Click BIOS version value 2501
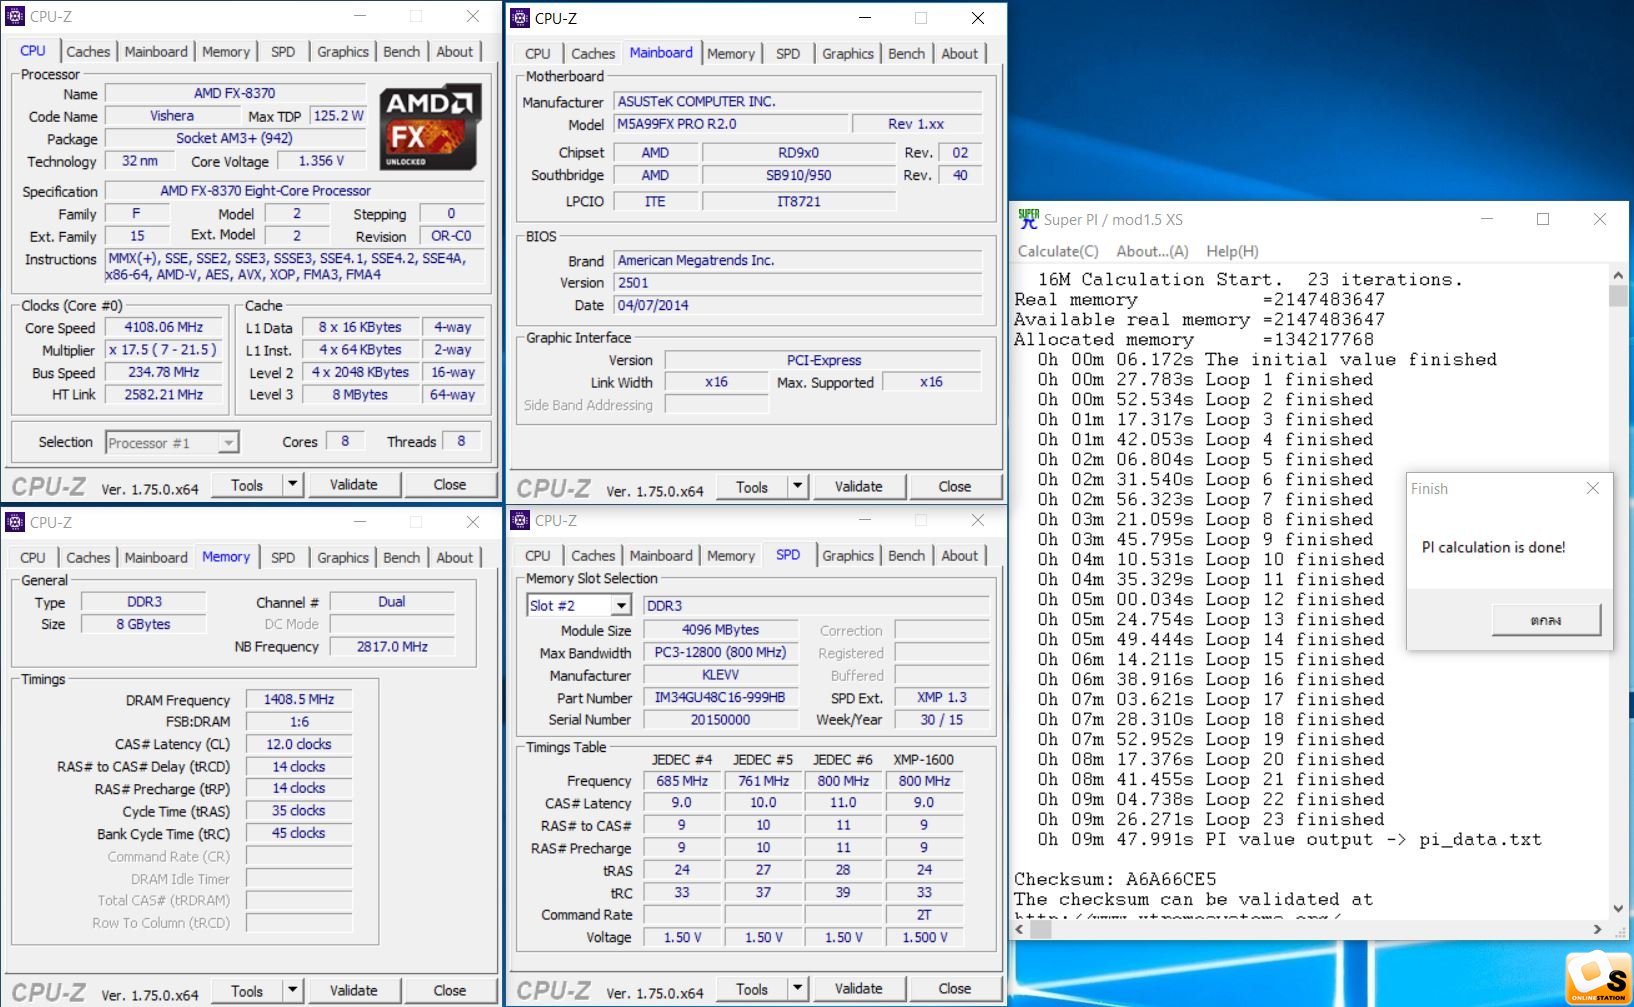This screenshot has width=1634, height=1007. click(798, 283)
